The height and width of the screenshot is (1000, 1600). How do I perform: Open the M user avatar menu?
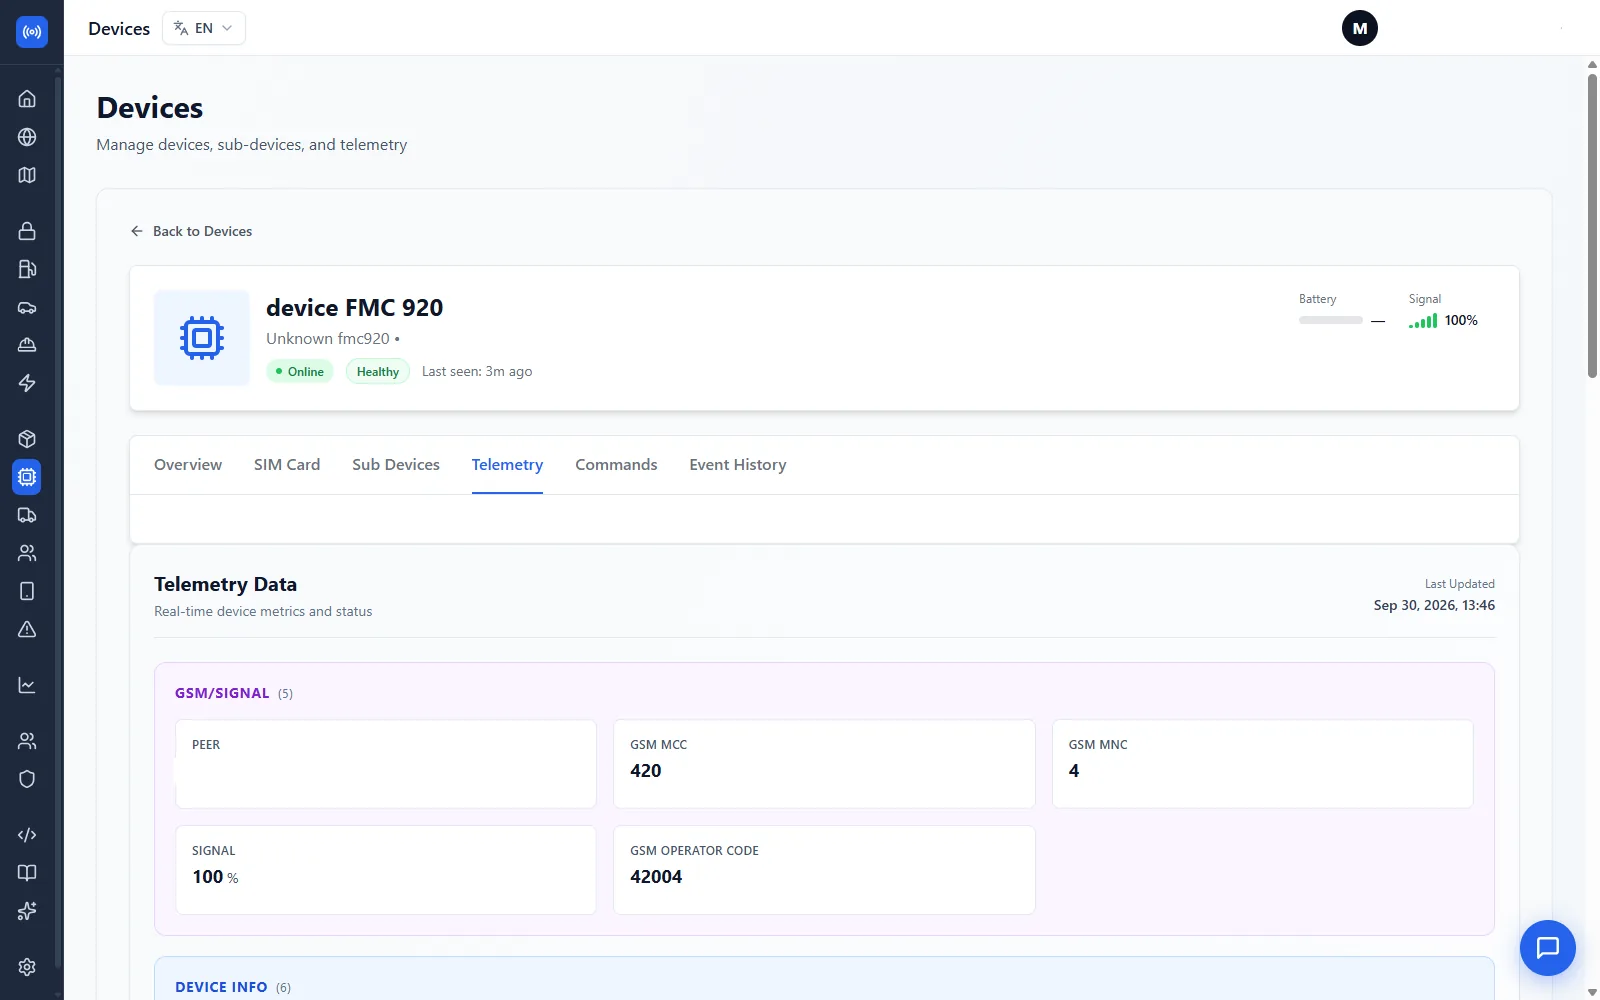click(x=1360, y=28)
